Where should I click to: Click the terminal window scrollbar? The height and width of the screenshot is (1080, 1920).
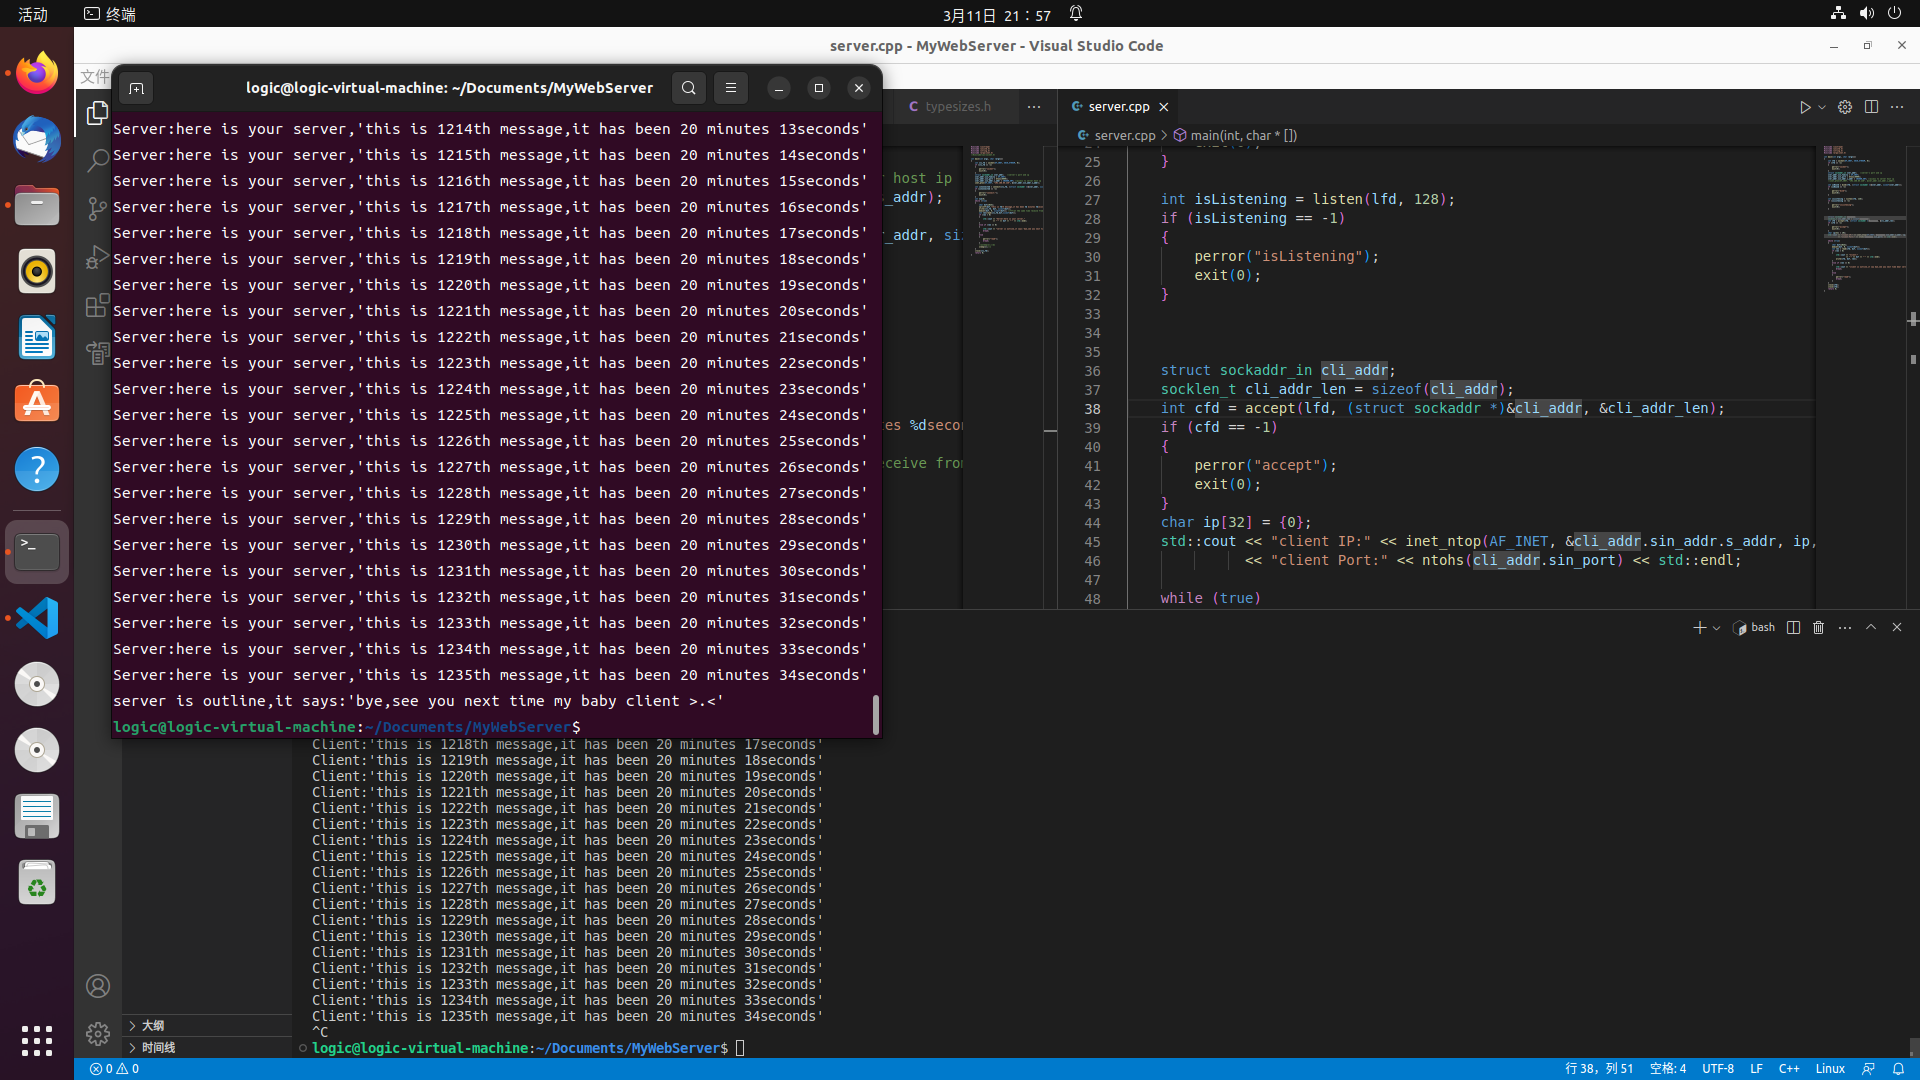(876, 714)
